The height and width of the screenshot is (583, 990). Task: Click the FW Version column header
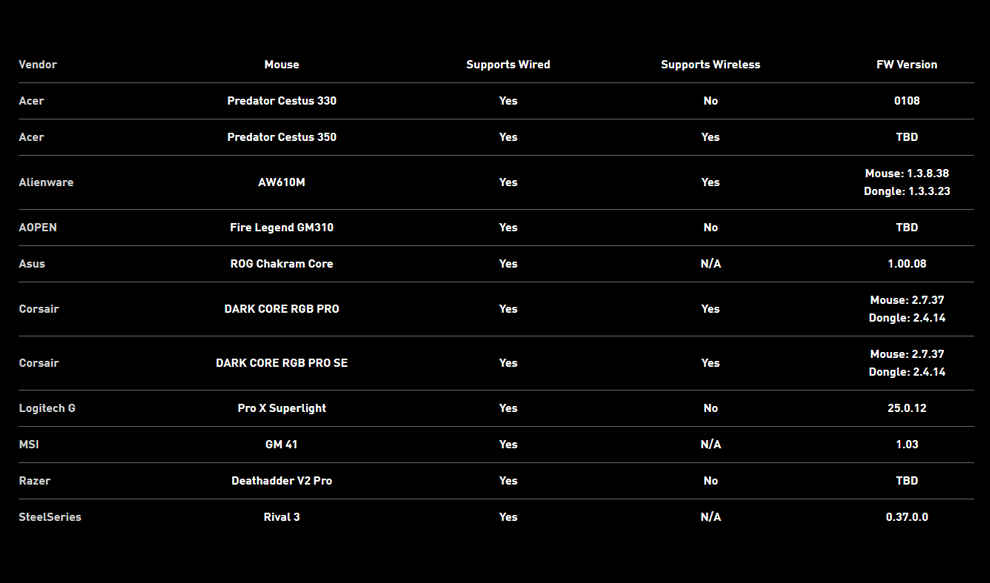click(x=907, y=64)
